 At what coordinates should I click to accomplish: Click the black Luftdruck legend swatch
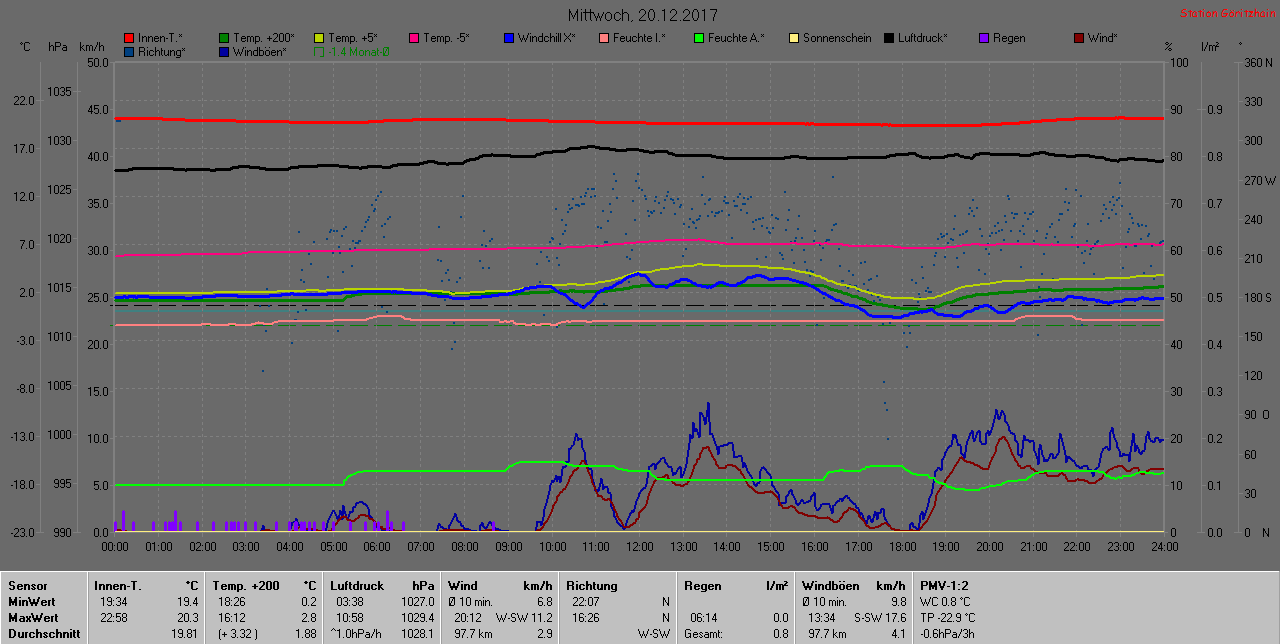(889, 38)
